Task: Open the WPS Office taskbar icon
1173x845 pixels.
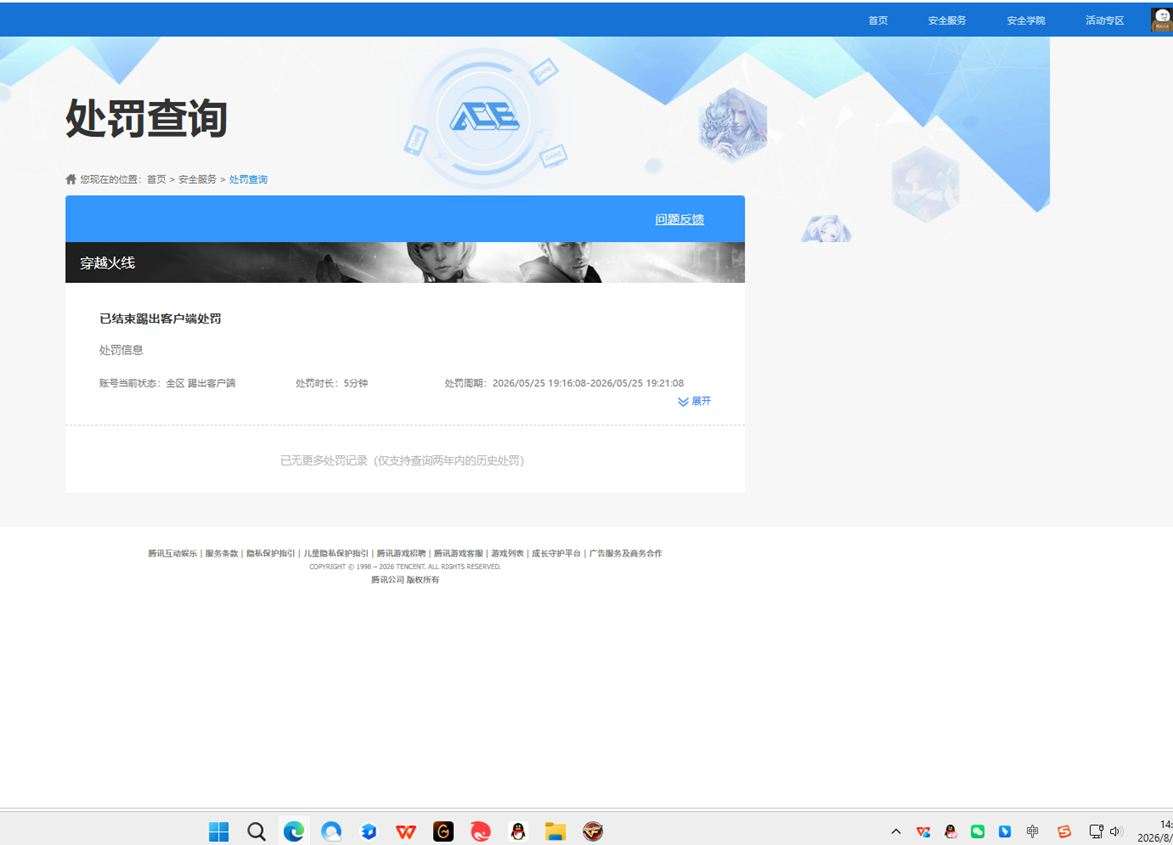Action: pyautogui.click(x=405, y=832)
